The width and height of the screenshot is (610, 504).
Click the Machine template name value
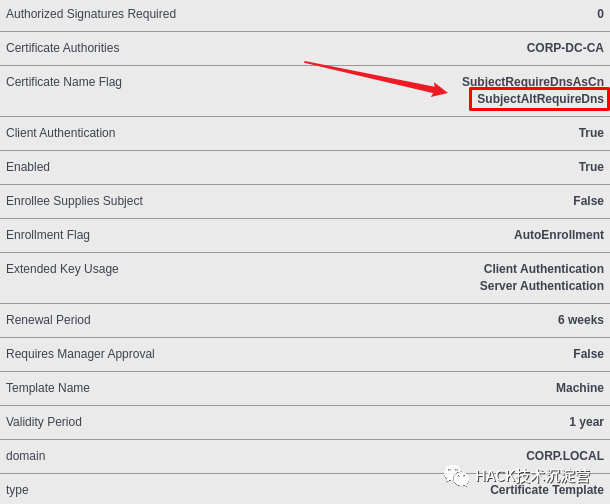click(x=579, y=388)
